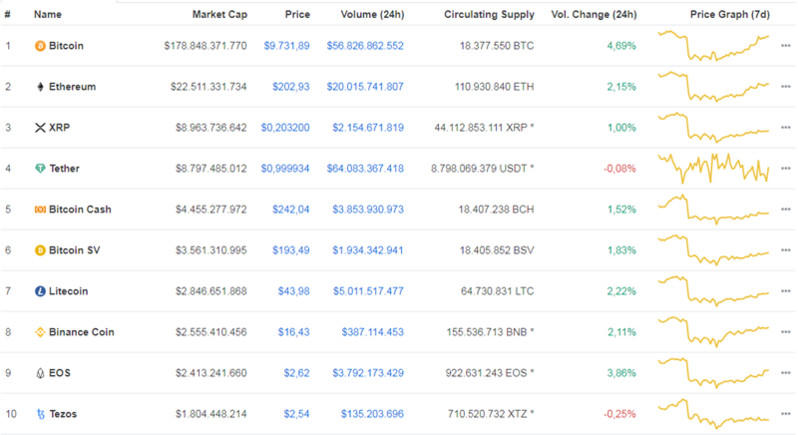Screen dimensions: 798x435
Task: Open the three-dot menu on Tether row
Action: pyautogui.click(x=786, y=169)
